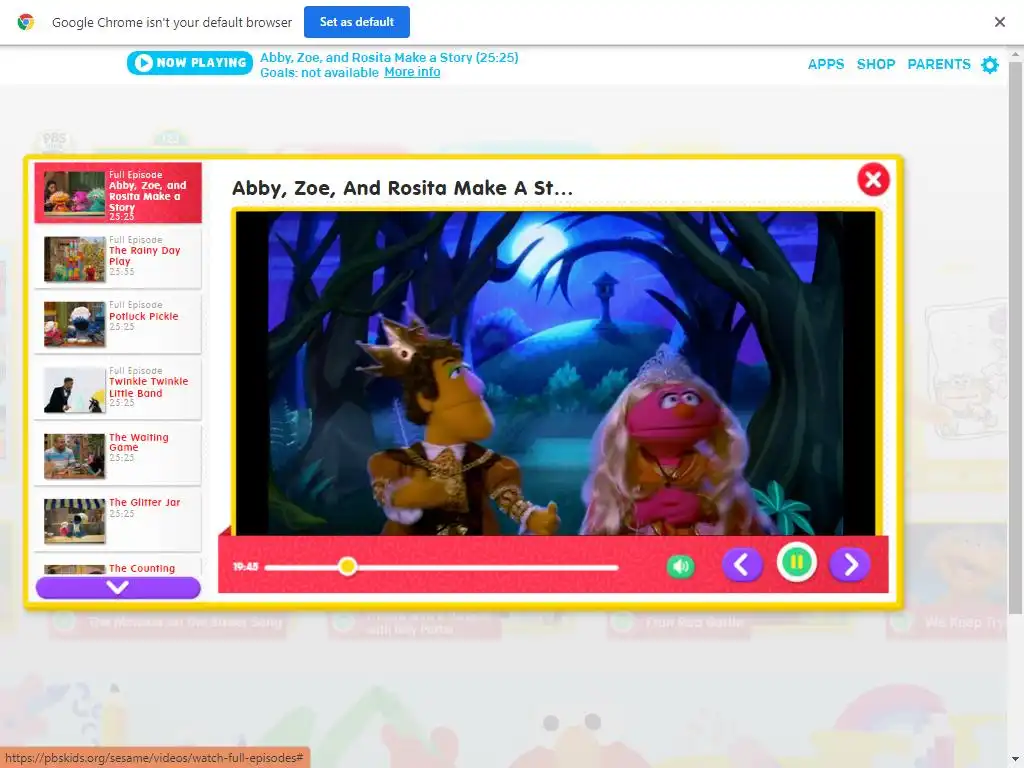The width and height of the screenshot is (1024, 768).
Task: Click Set as default button
Action: point(357,22)
